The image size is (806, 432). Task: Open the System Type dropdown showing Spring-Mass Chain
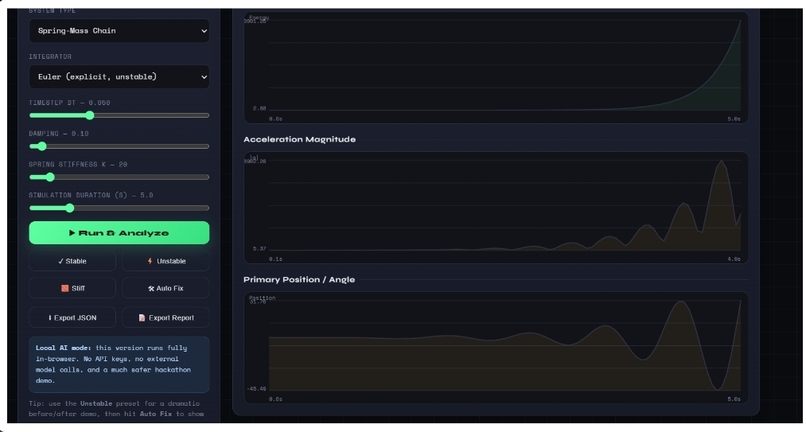click(x=119, y=31)
